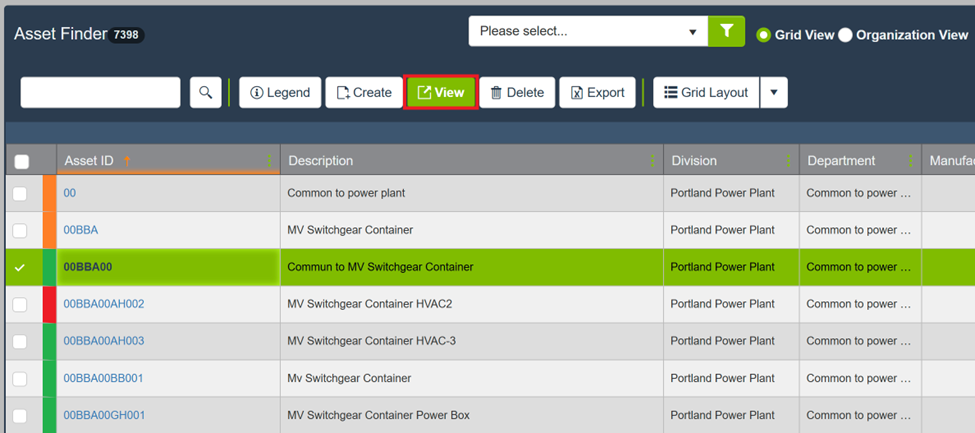The width and height of the screenshot is (975, 433).
Task: Expand the 'Please select...' dropdown
Action: coord(588,31)
